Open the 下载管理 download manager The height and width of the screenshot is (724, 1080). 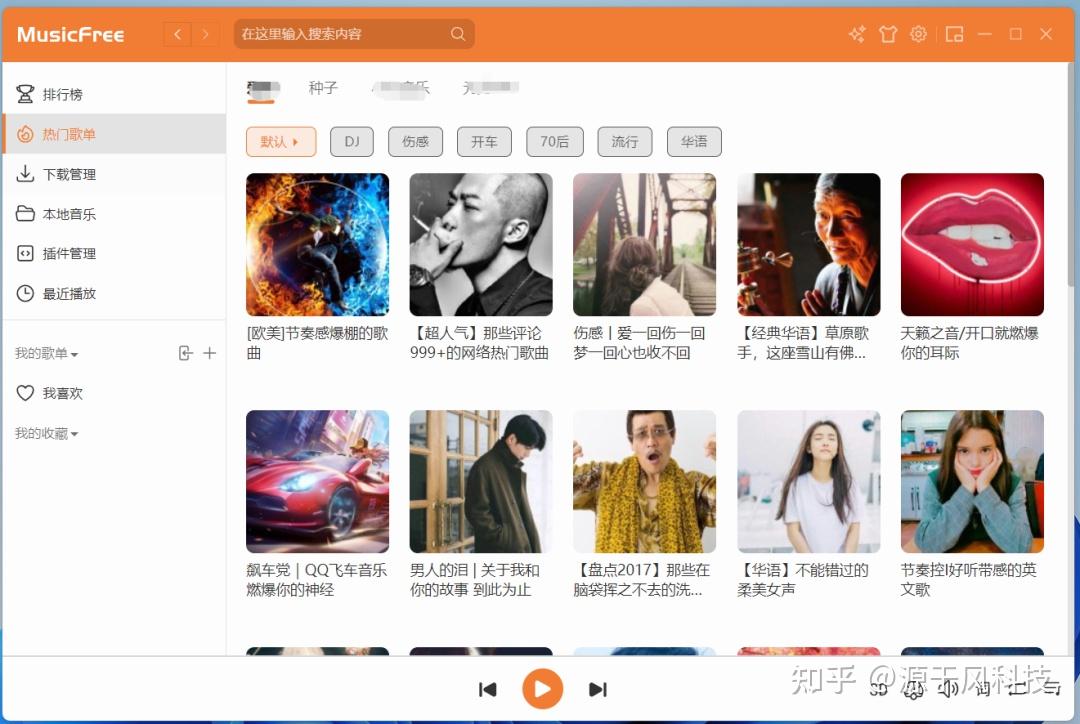click(x=66, y=174)
